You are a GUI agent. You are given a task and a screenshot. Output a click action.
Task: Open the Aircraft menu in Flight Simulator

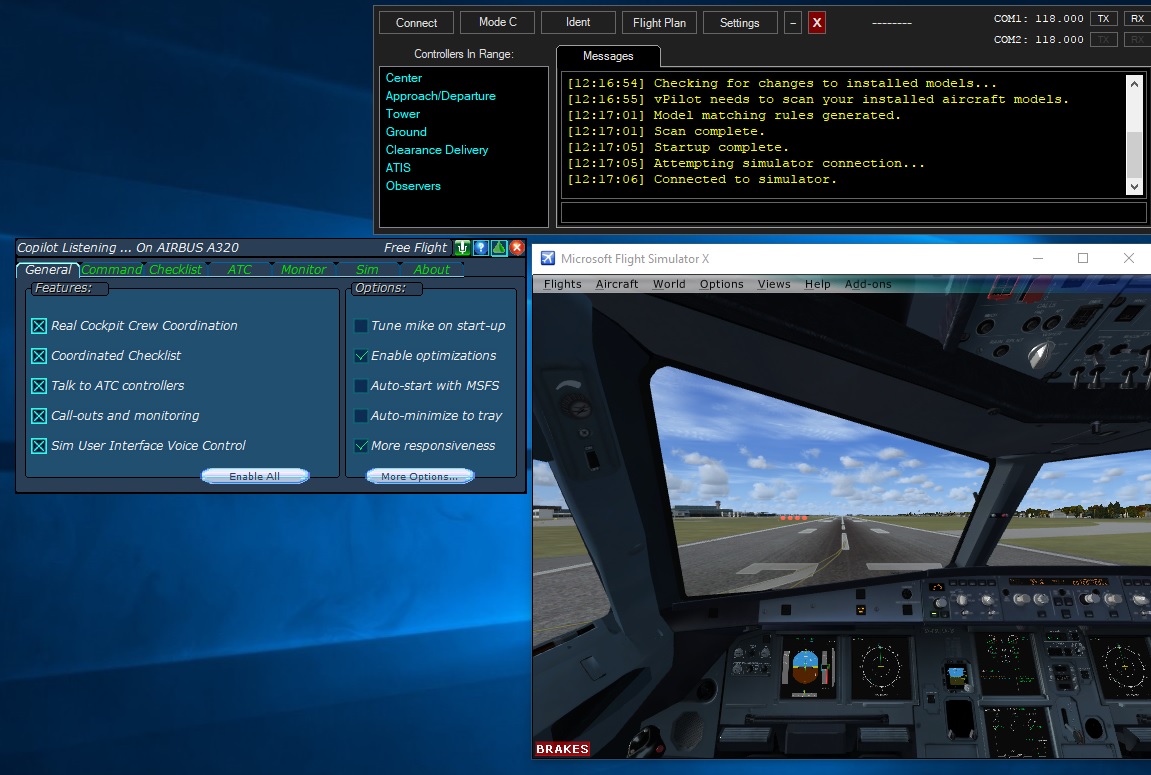(x=617, y=284)
